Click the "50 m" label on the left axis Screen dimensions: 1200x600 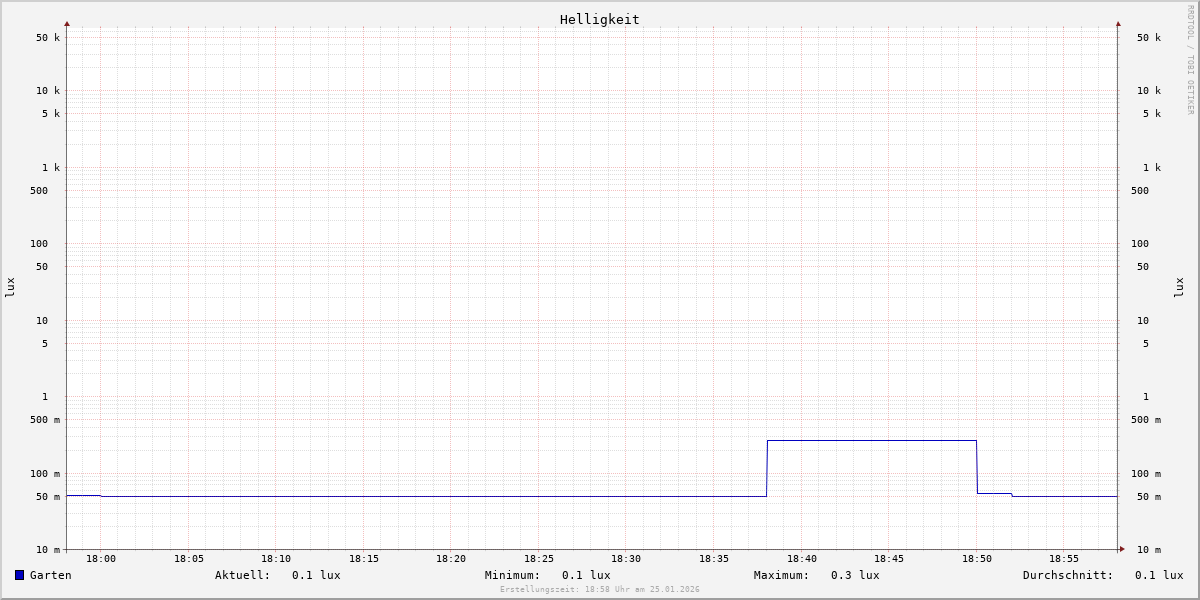click(48, 497)
